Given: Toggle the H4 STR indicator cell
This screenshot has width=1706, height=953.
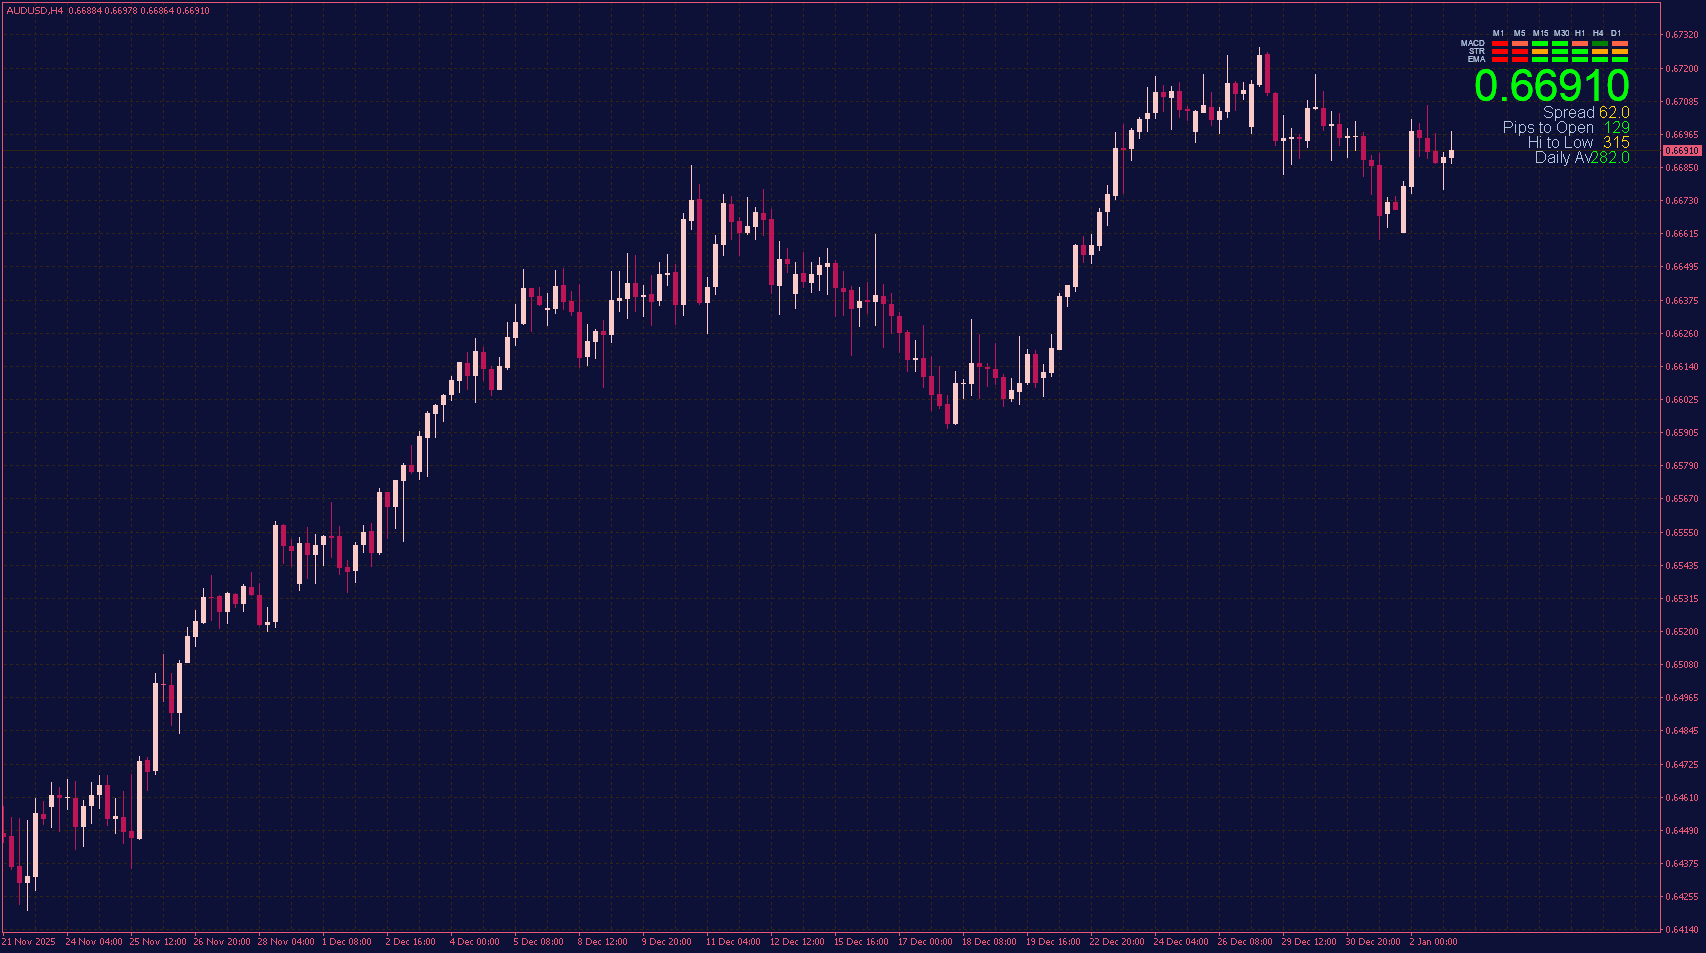Looking at the screenshot, I should coord(1599,54).
